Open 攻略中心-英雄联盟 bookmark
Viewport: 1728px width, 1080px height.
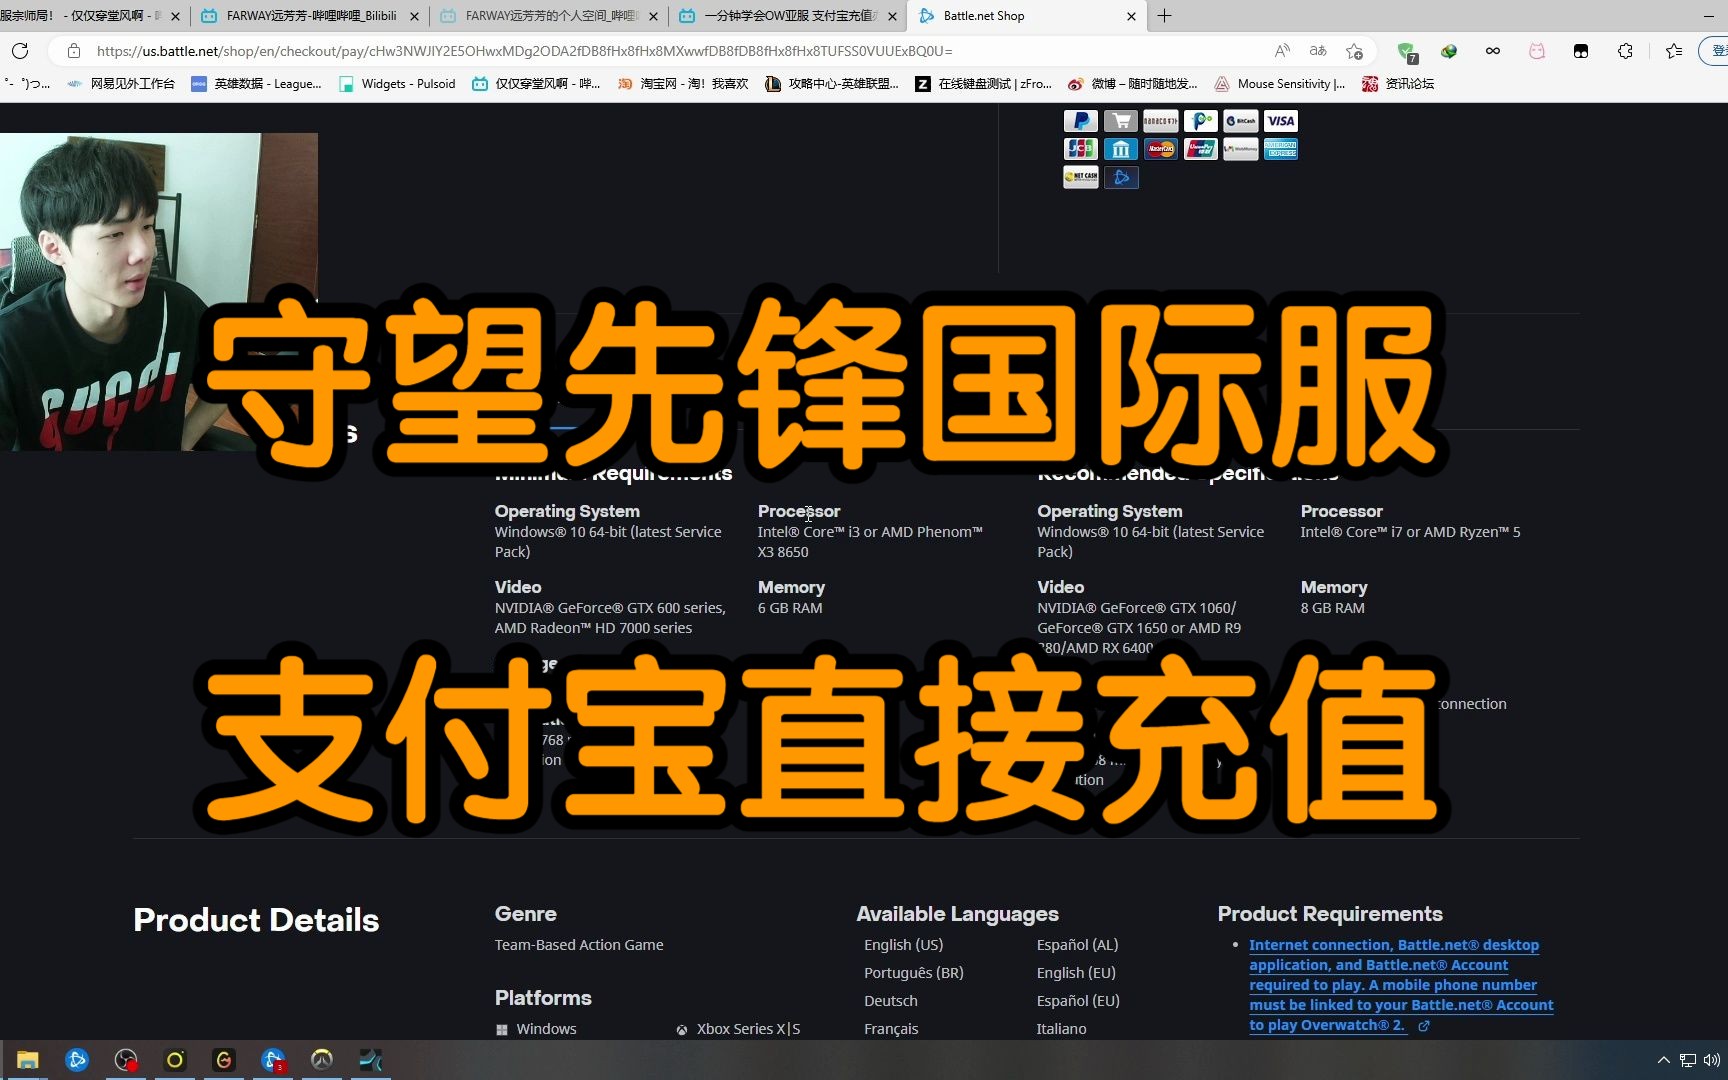coord(832,84)
